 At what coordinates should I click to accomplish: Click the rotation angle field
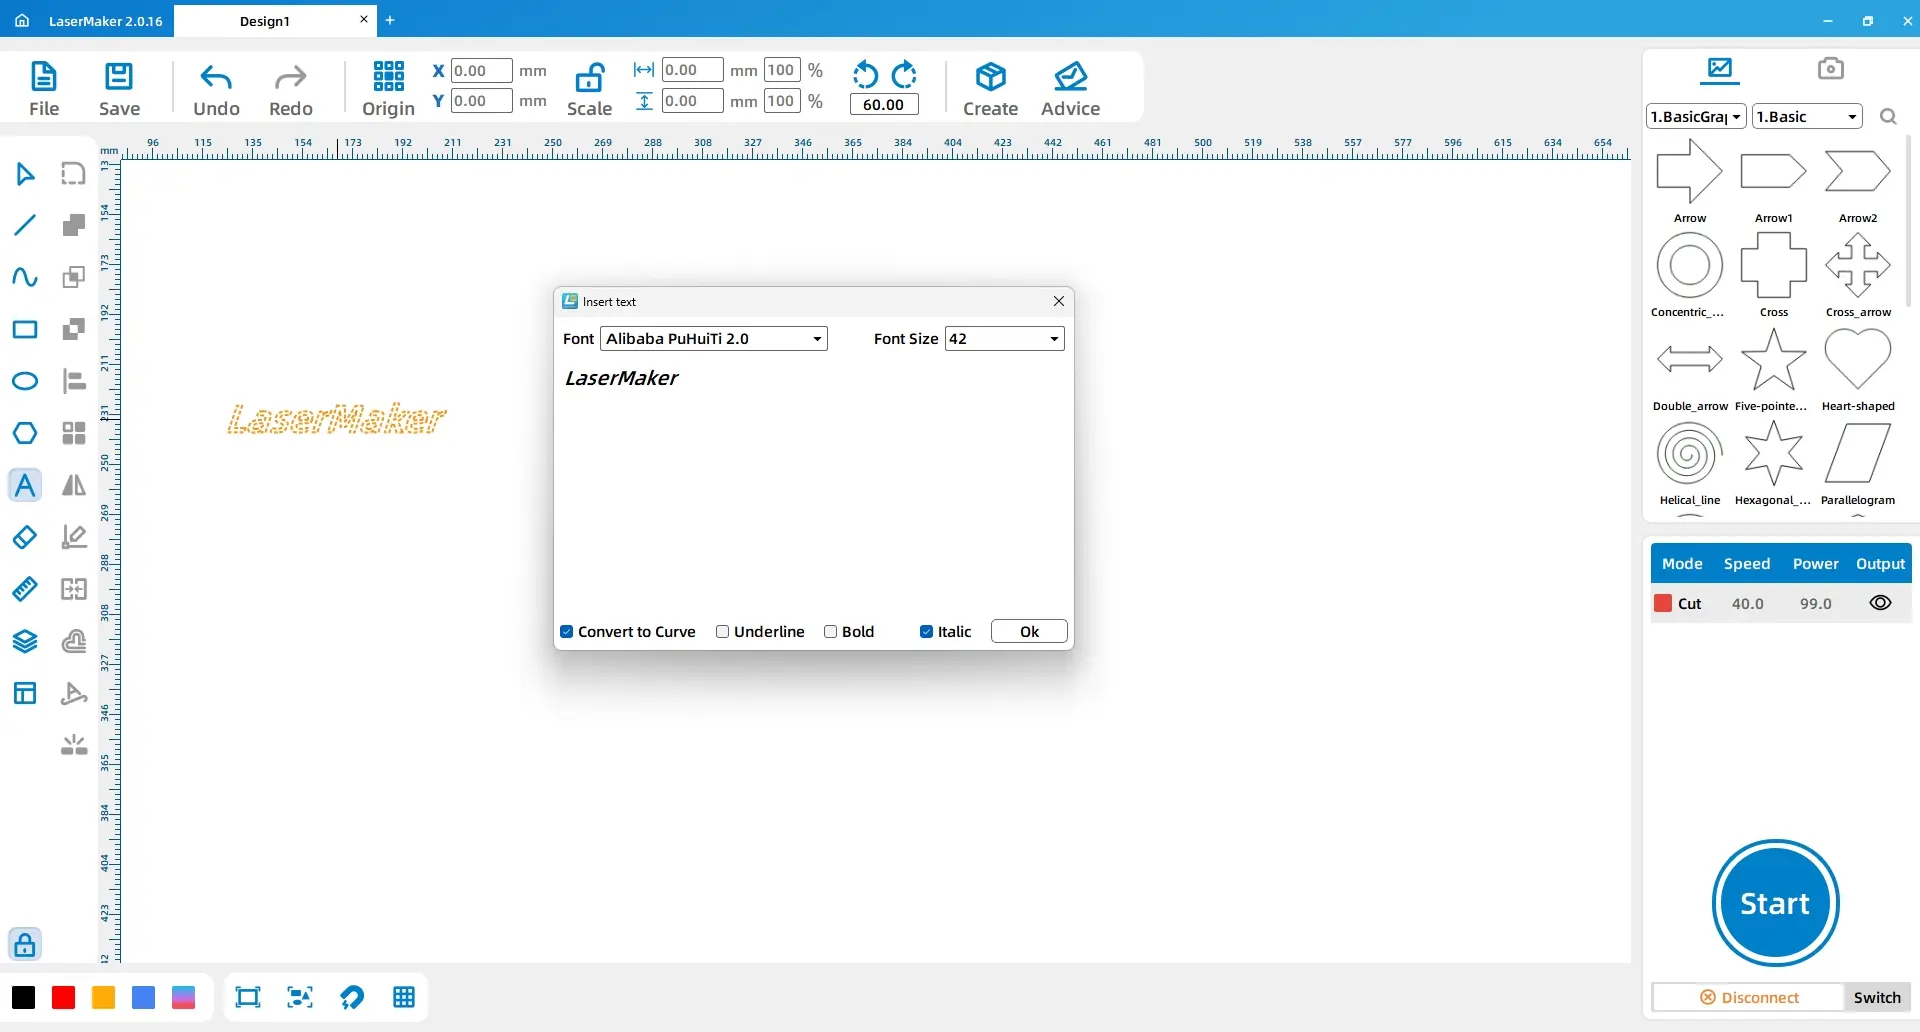click(884, 104)
